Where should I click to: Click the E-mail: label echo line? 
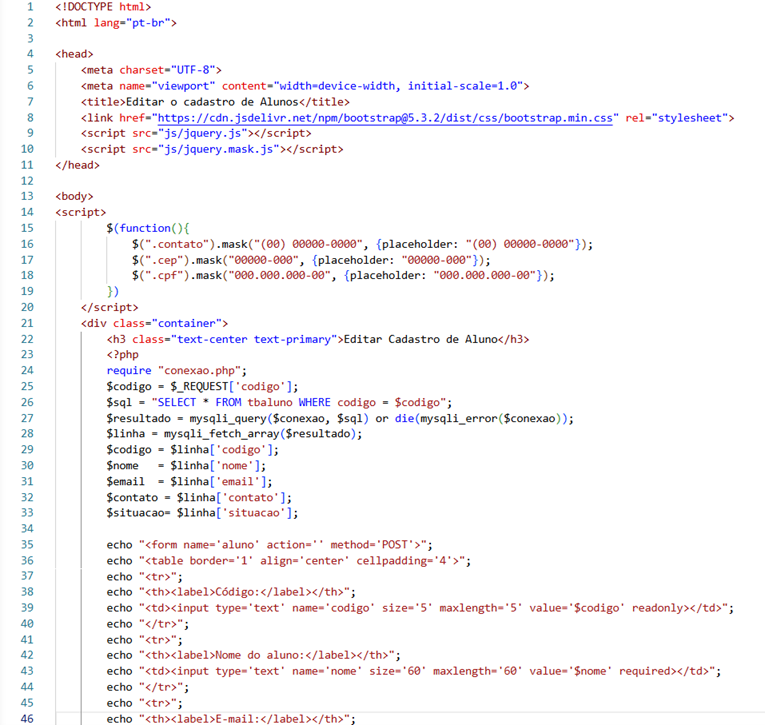231,719
